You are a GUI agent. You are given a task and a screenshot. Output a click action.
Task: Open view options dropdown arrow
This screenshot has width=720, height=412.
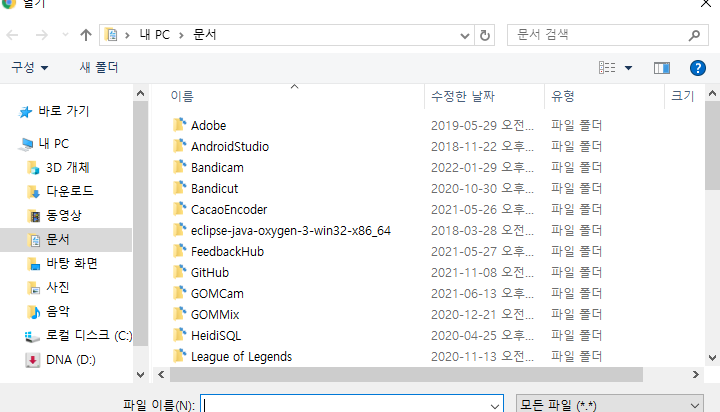(628, 68)
